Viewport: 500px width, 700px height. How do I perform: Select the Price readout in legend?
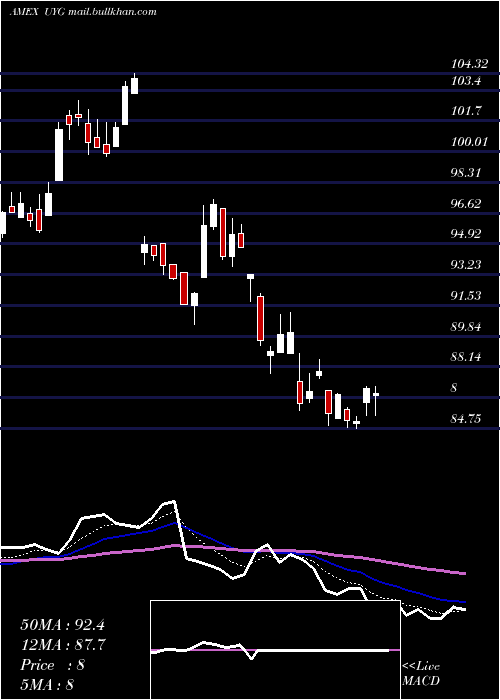[x=53, y=665]
